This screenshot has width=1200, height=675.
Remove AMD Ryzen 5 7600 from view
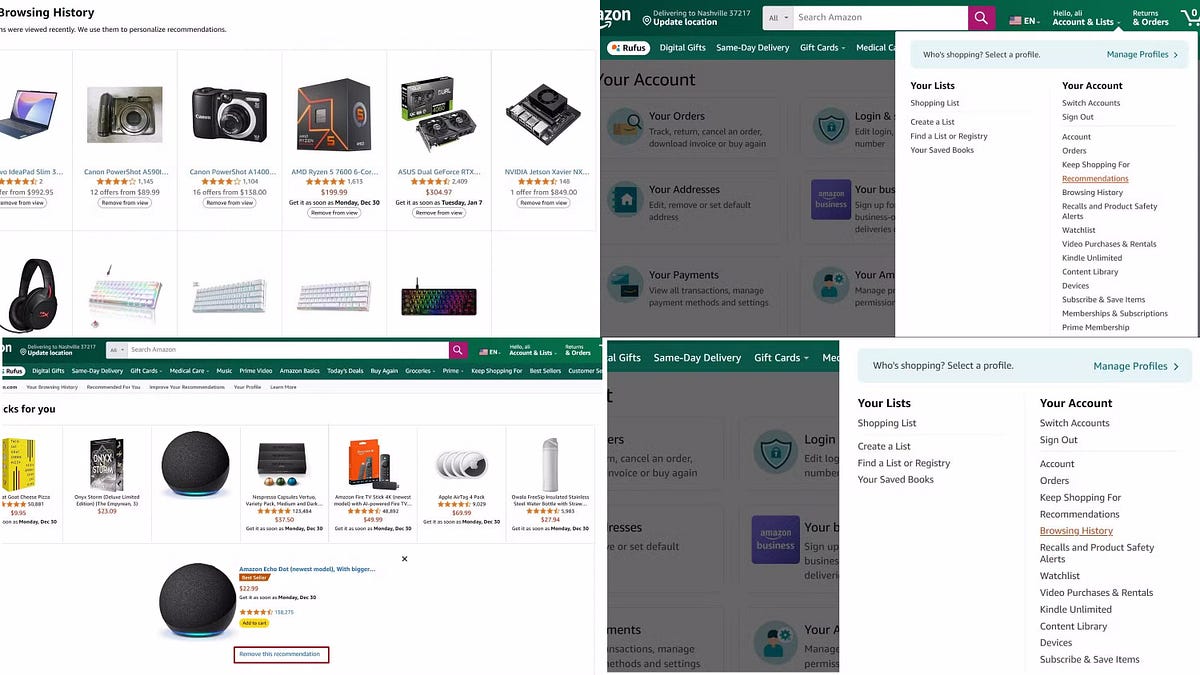pos(334,213)
